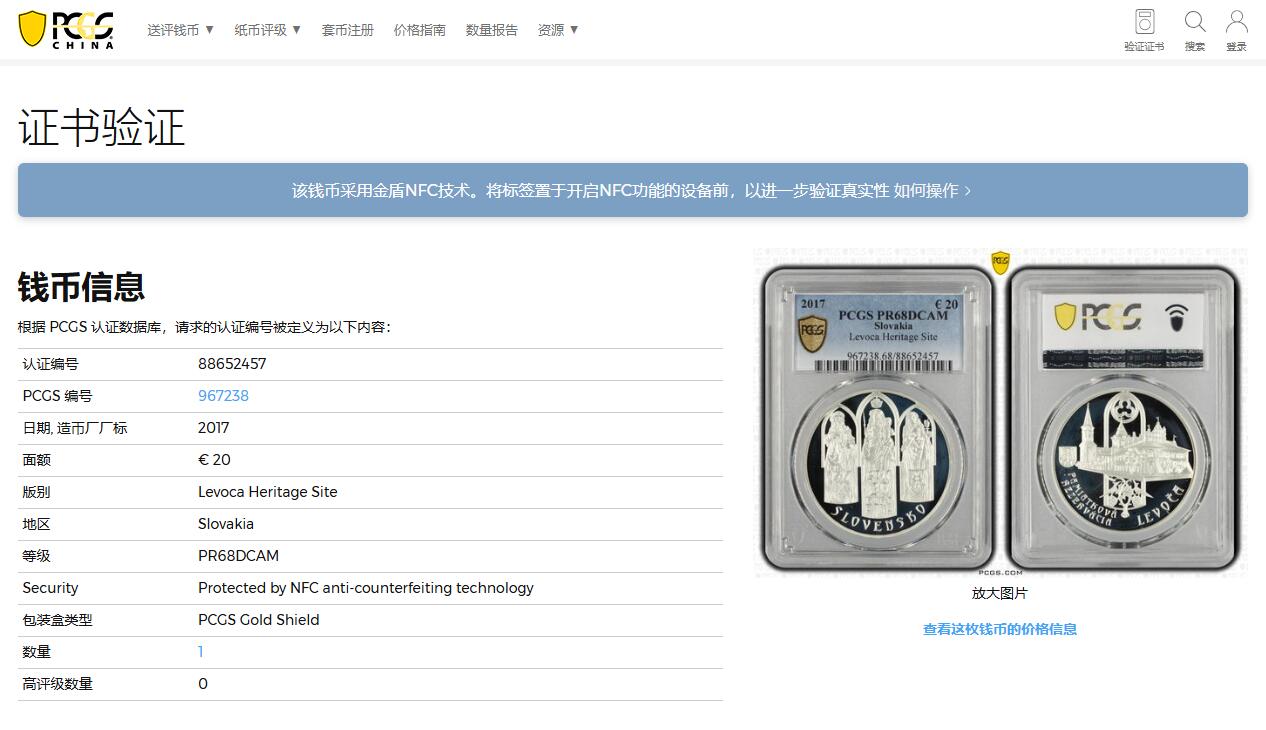Viewport: 1266px width, 730px height.
Task: Select the holder type PCGS Gold Shield
Action: [x=259, y=620]
